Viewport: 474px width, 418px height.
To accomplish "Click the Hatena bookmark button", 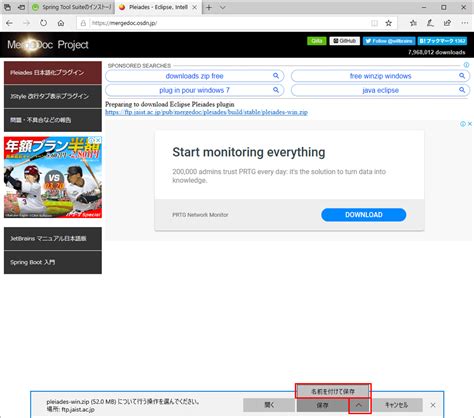I will coord(442,41).
